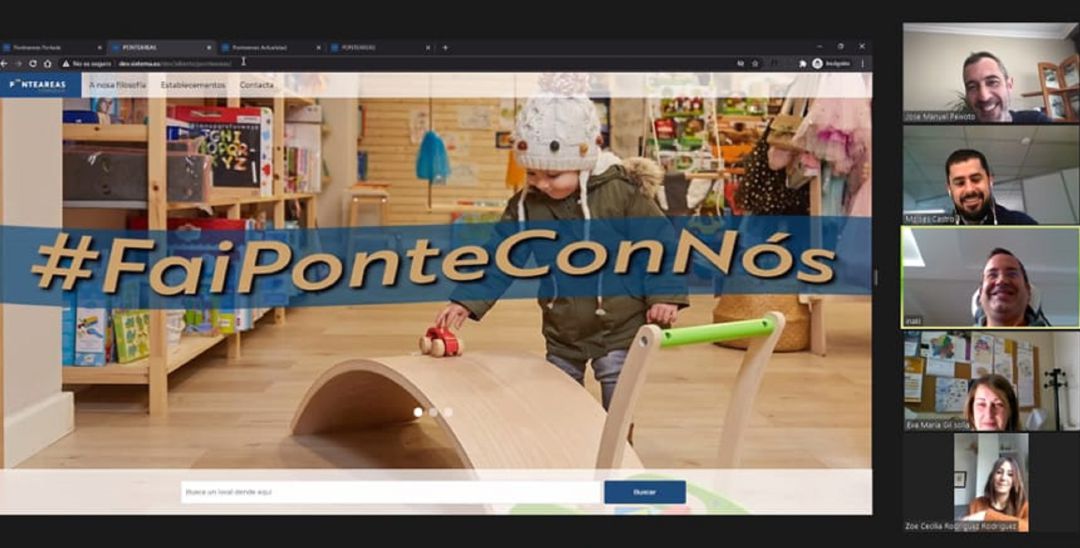Click the divider handle beside the video panel
1080x548 pixels.
click(876, 277)
